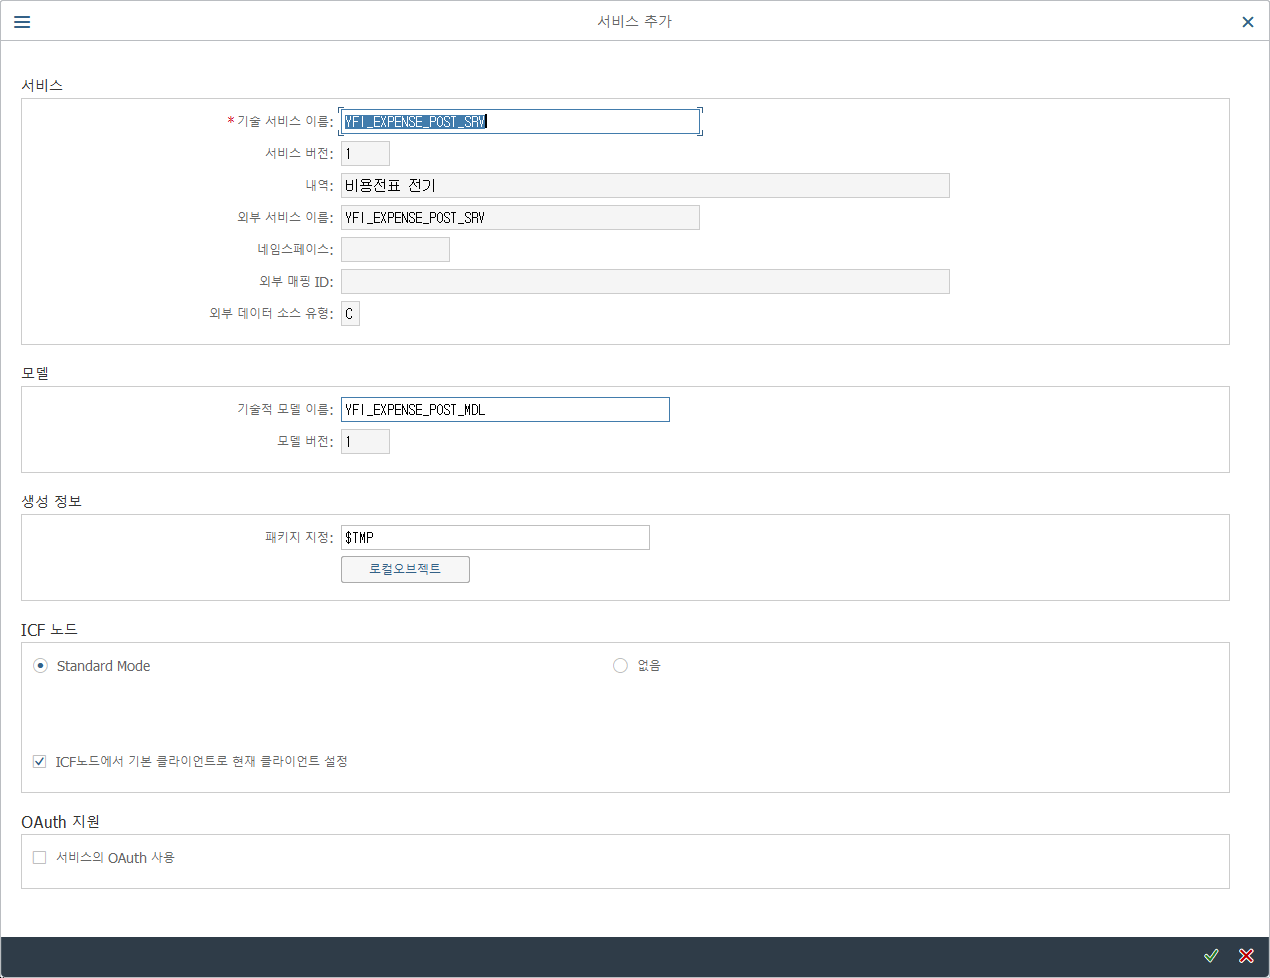
Task: Click the 외부 데이터 소스 유형 field
Action: pos(350,314)
